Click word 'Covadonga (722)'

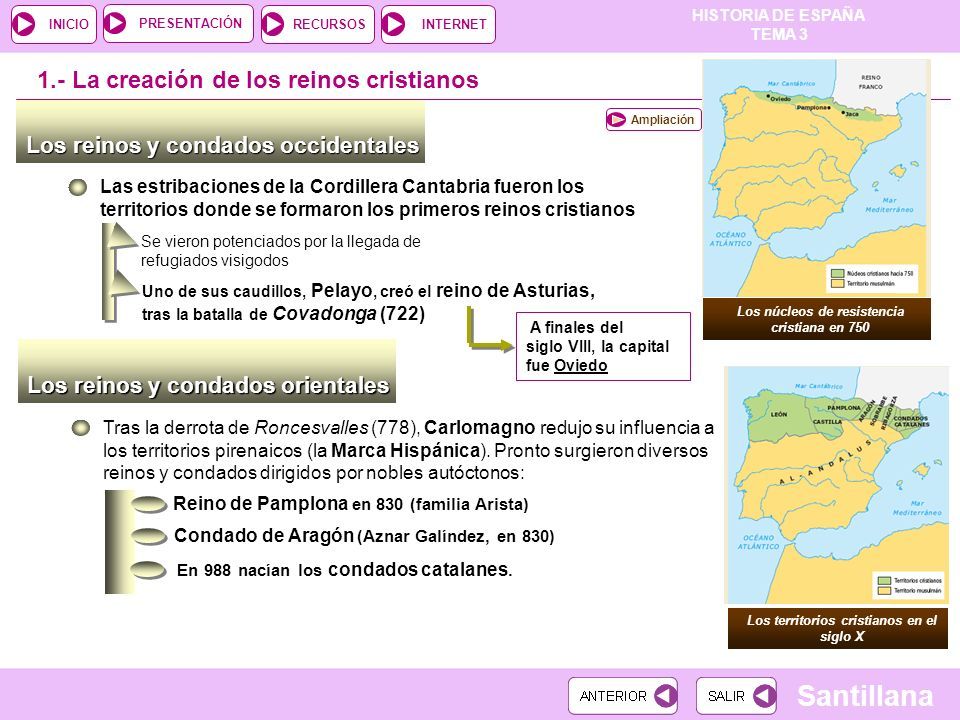[x=348, y=313]
